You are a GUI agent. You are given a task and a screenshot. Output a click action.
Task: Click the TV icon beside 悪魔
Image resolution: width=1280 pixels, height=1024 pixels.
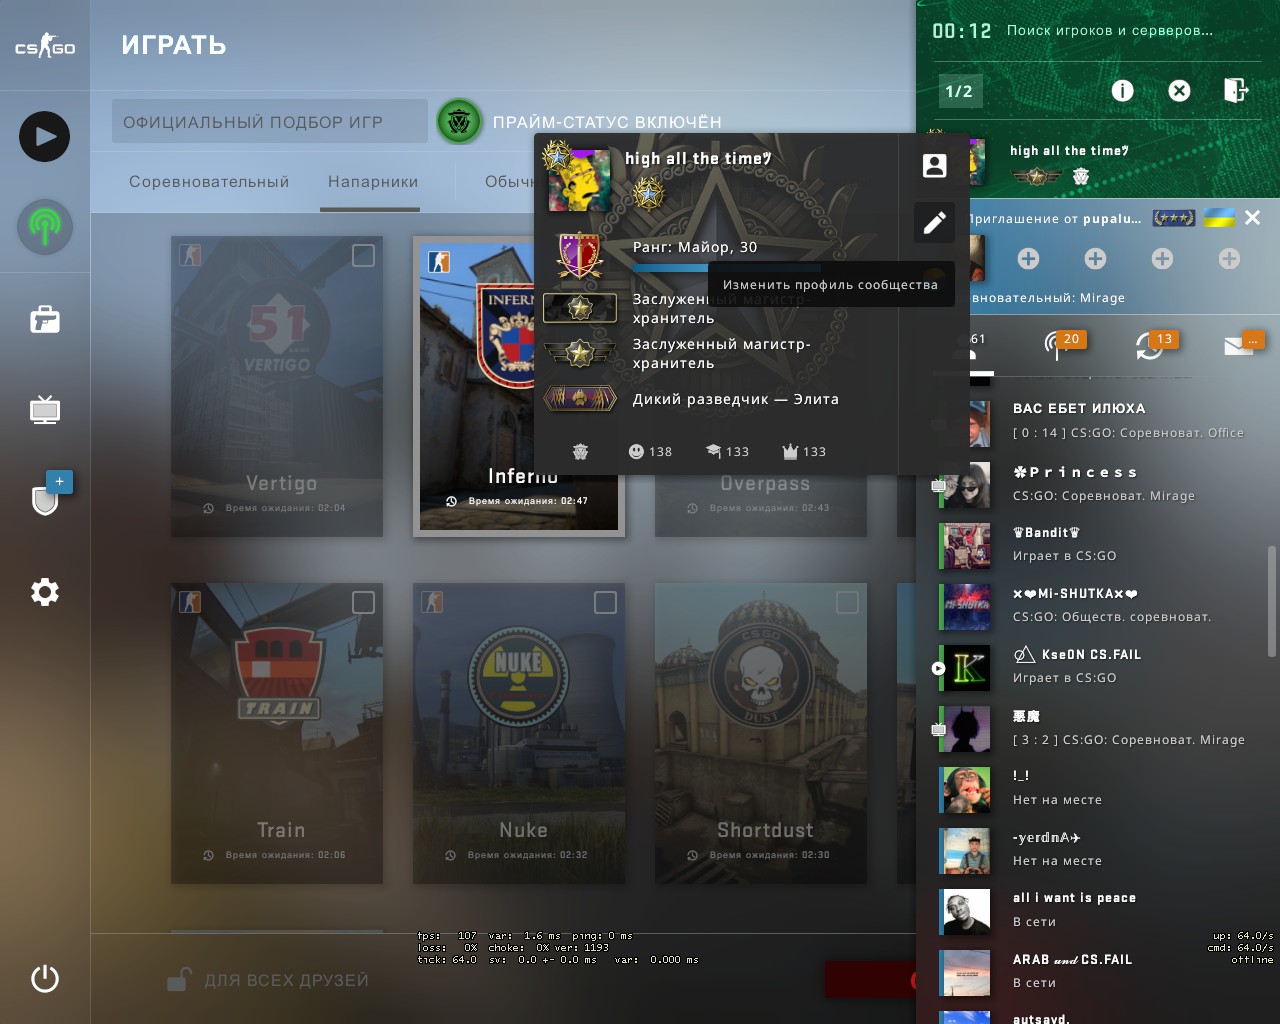[x=938, y=730]
